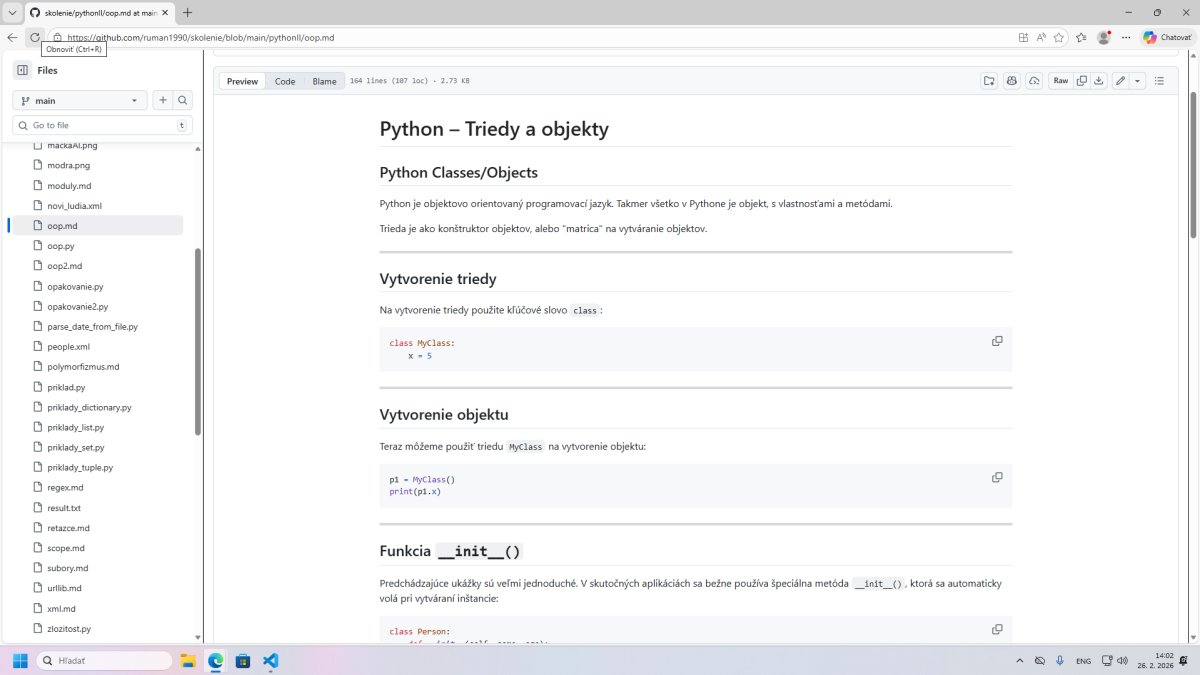Image resolution: width=1200 pixels, height=675 pixels.
Task: Open polymorfizmus.md in file tree
Action: pos(83,367)
